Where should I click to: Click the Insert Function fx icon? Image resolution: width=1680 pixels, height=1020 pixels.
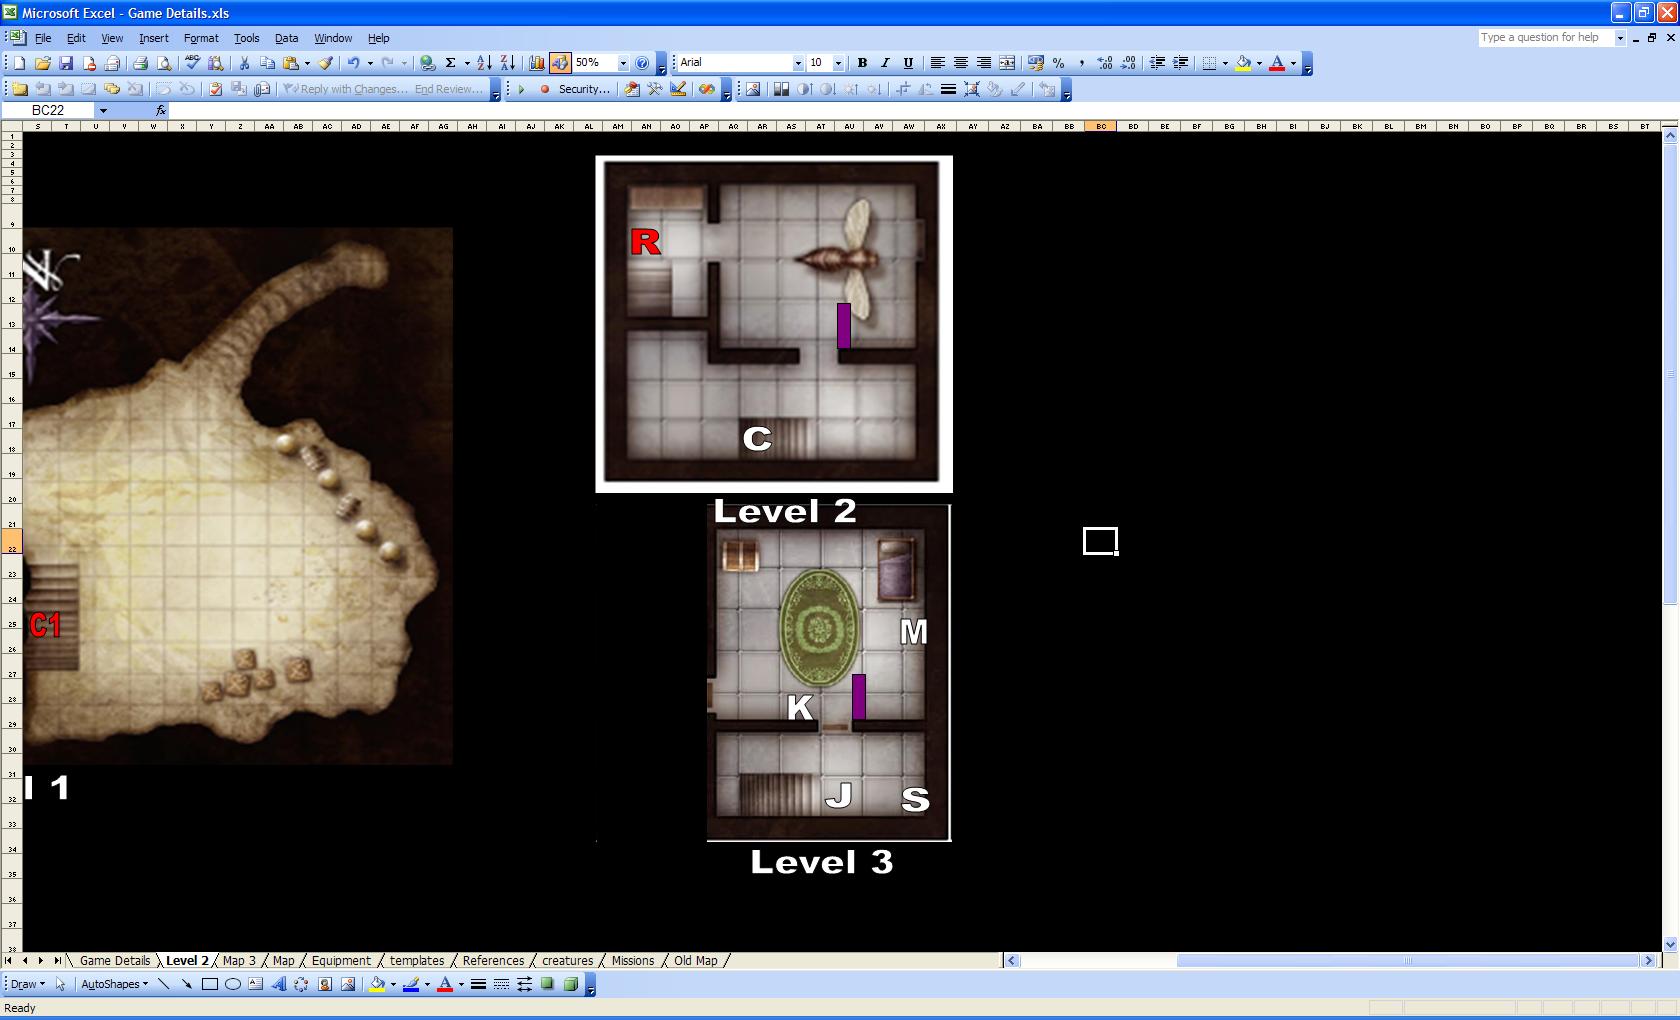pyautogui.click(x=161, y=110)
